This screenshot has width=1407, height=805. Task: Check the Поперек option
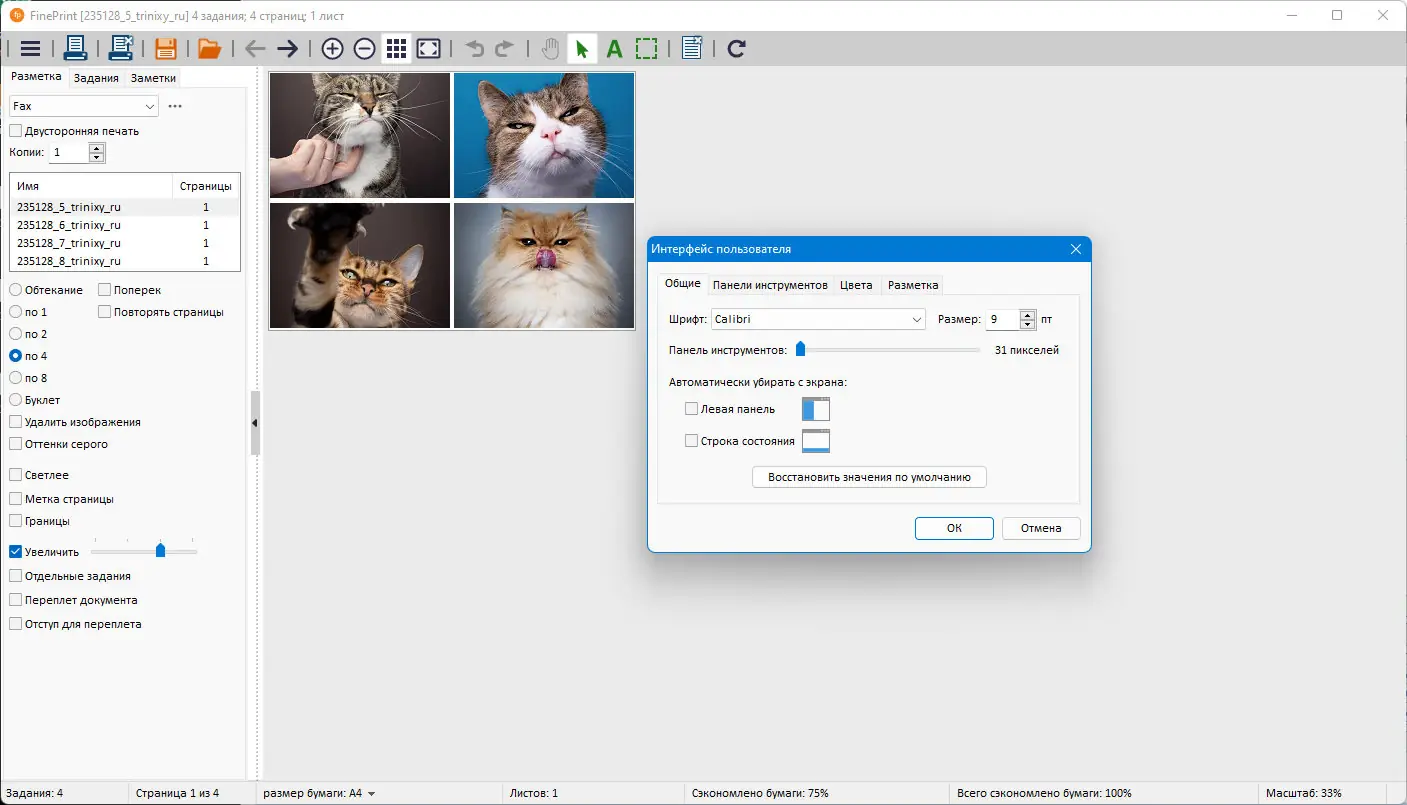pos(105,290)
